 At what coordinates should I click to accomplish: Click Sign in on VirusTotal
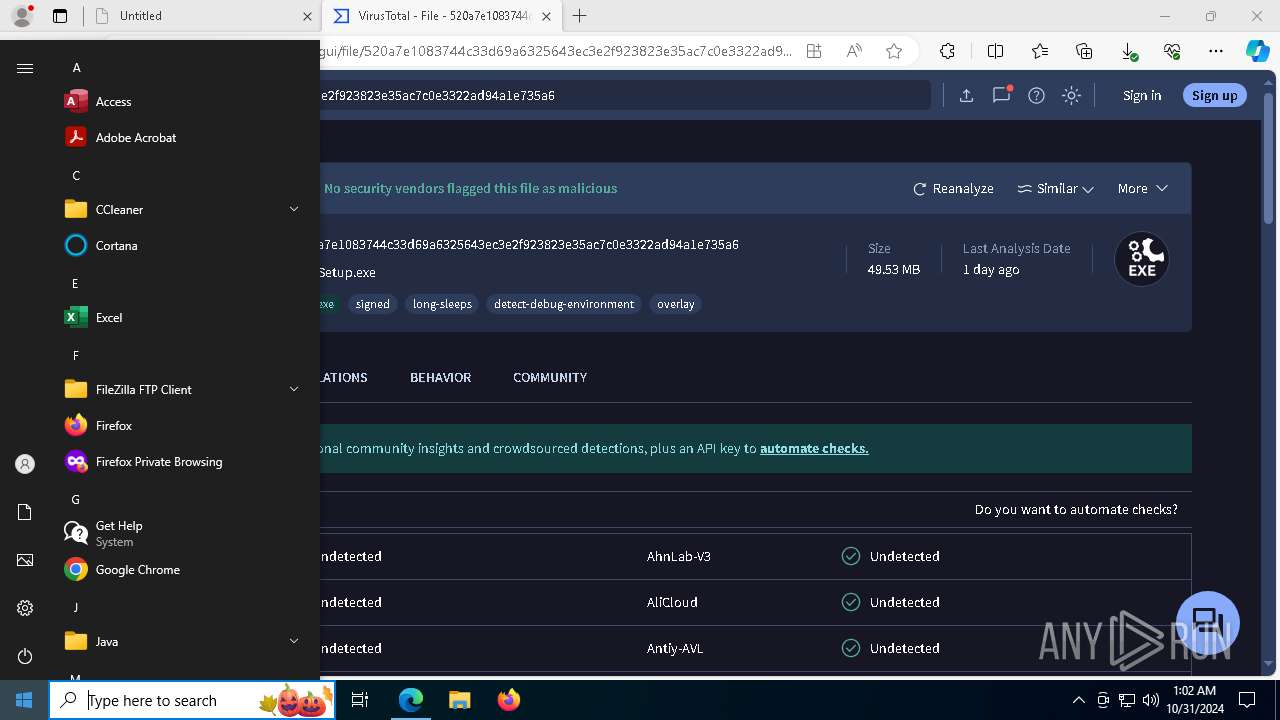1142,95
